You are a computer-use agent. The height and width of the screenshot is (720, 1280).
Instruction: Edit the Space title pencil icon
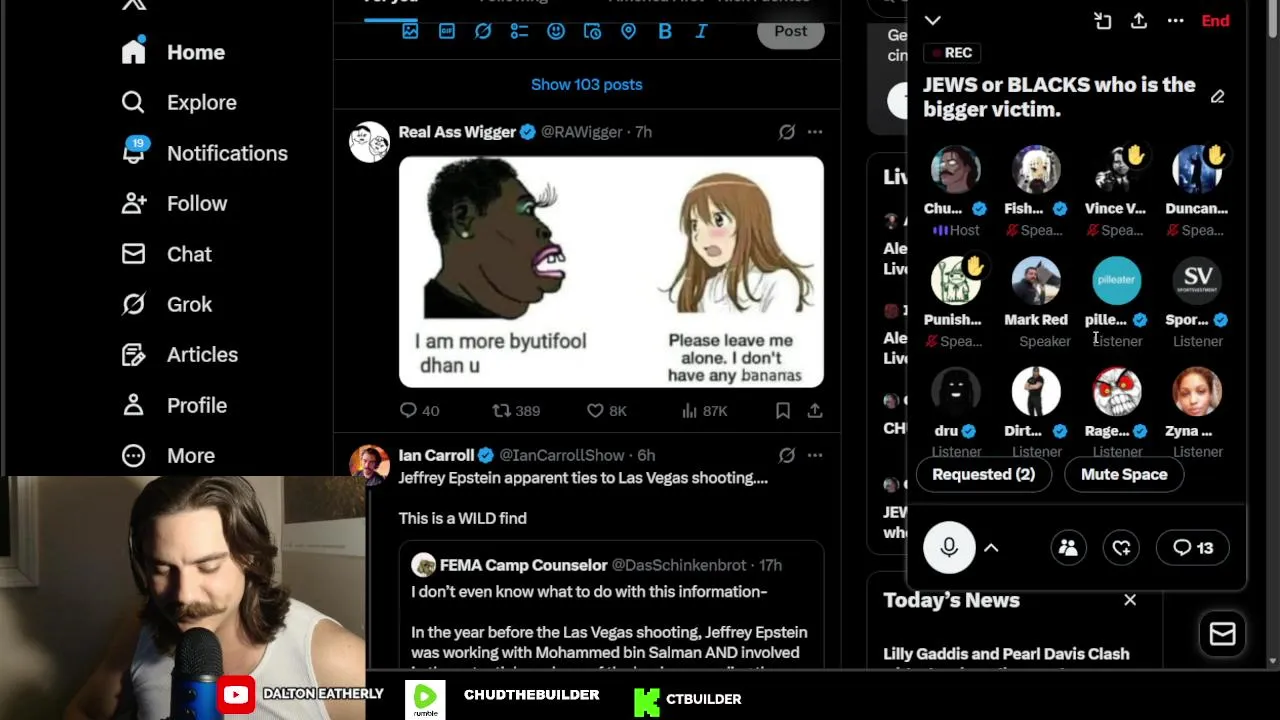click(x=1217, y=97)
